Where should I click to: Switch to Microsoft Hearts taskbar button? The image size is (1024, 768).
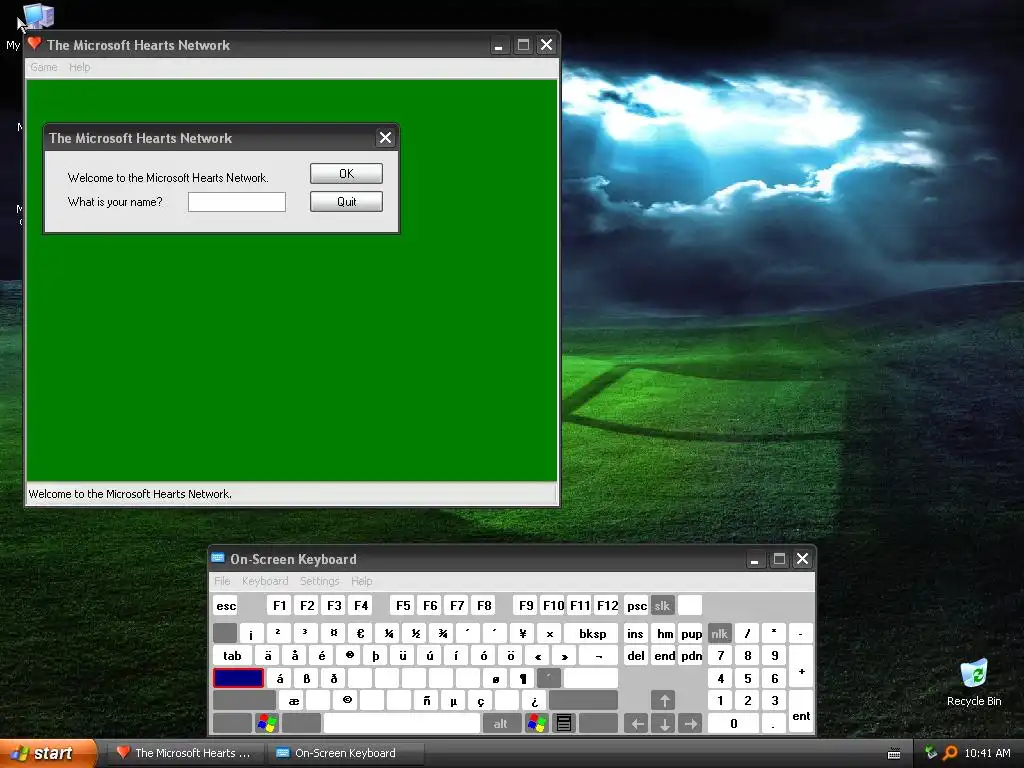(184, 753)
